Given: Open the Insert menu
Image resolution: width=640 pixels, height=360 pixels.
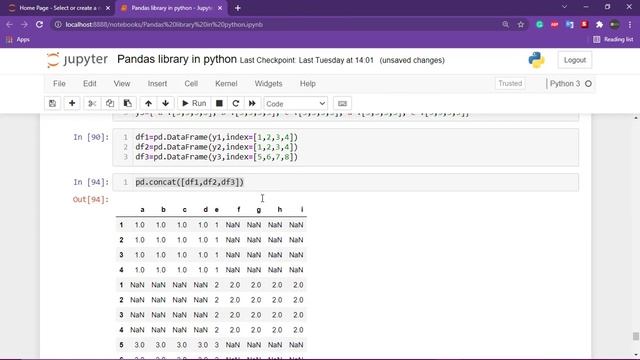Looking at the screenshot, I should [x=158, y=84].
